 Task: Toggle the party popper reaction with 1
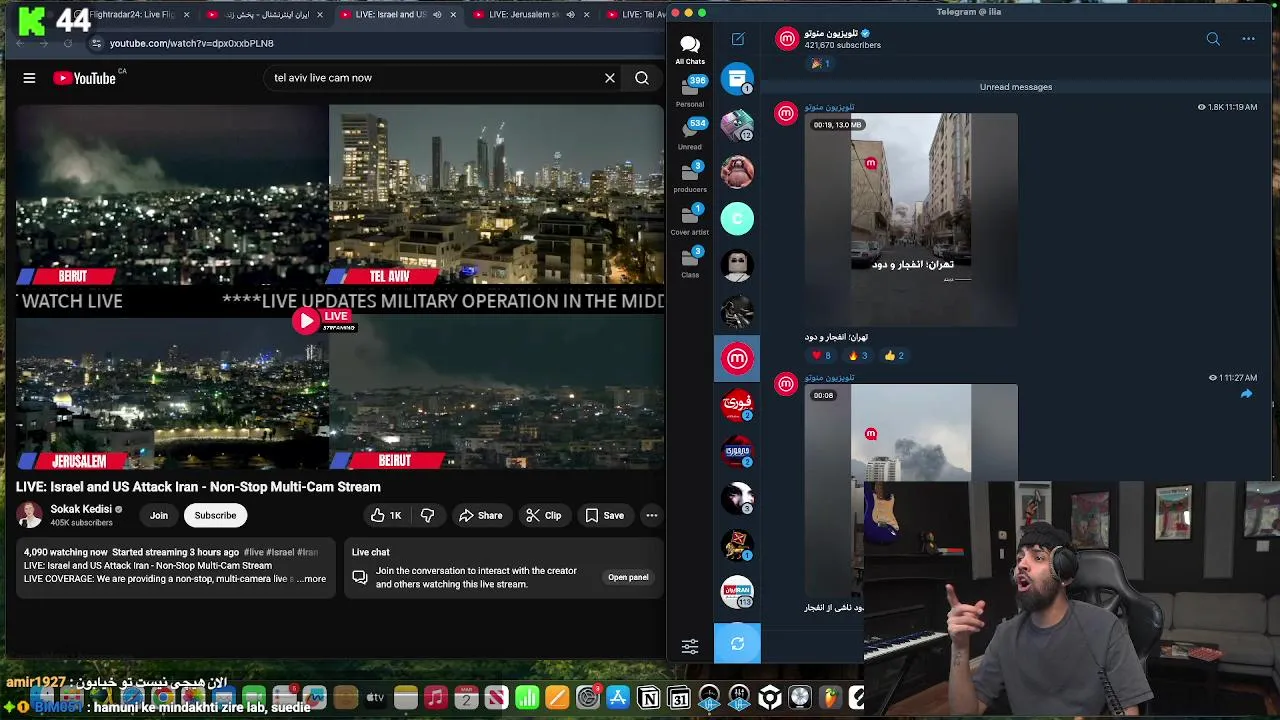(820, 64)
